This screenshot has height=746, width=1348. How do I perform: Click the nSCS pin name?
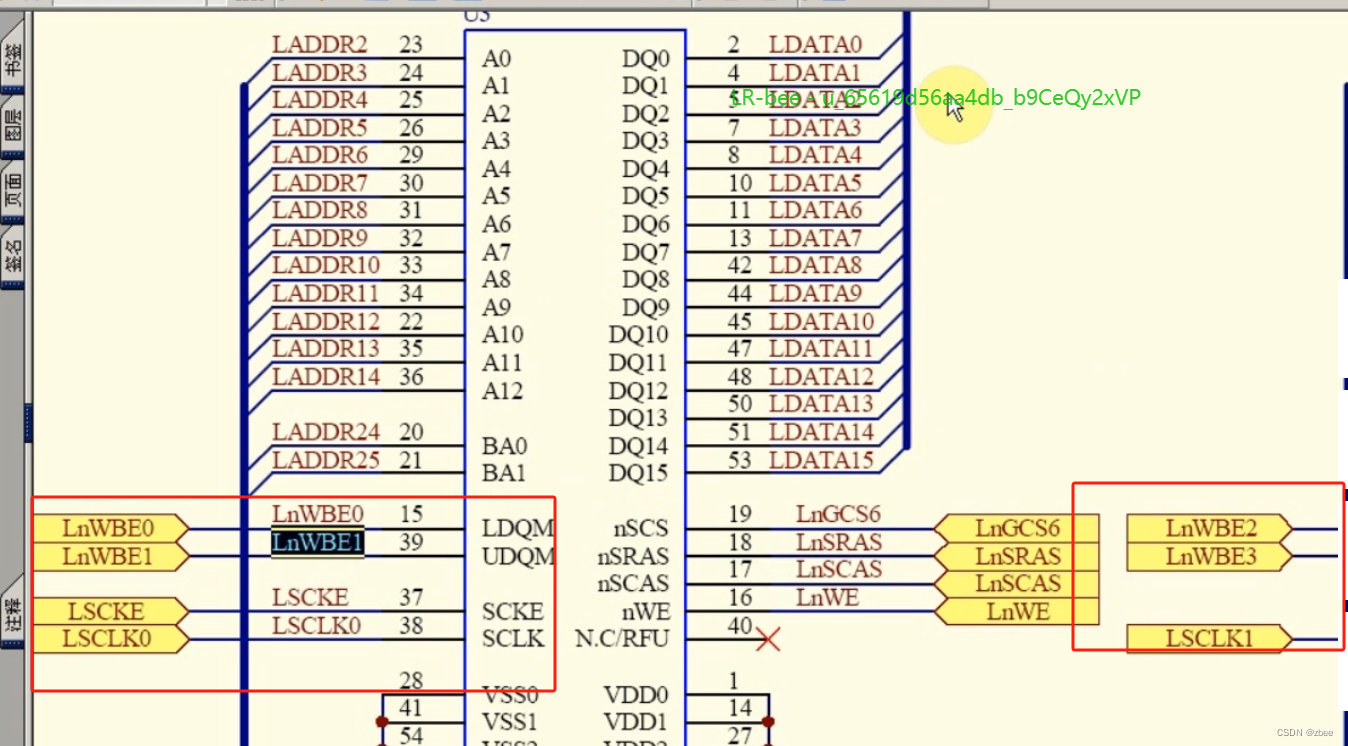click(x=640, y=528)
